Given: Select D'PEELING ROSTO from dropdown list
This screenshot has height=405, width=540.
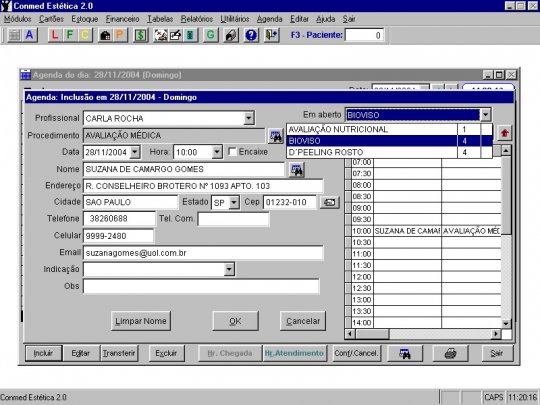Looking at the screenshot, I should click(389, 152).
